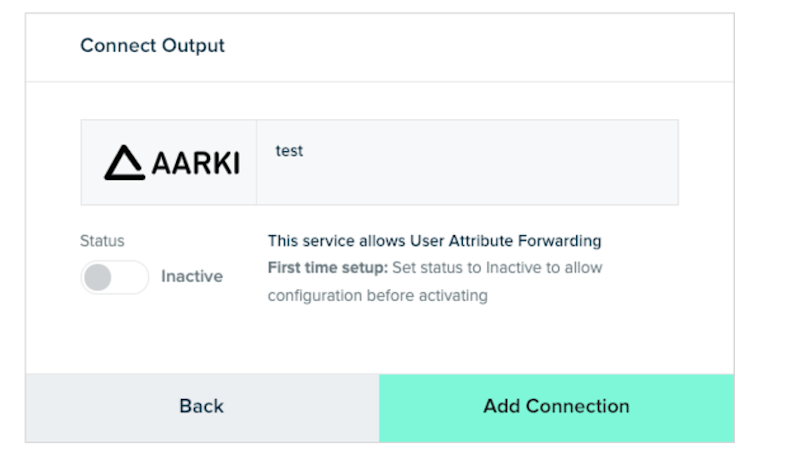This screenshot has height=454, width=800.
Task: Click the Connect Output dialog title
Action: (152, 45)
